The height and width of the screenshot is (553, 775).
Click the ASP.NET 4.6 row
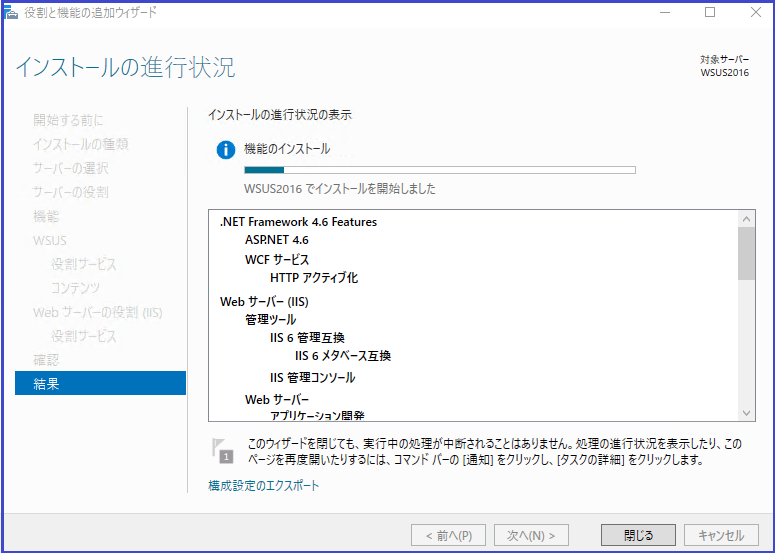(x=277, y=240)
